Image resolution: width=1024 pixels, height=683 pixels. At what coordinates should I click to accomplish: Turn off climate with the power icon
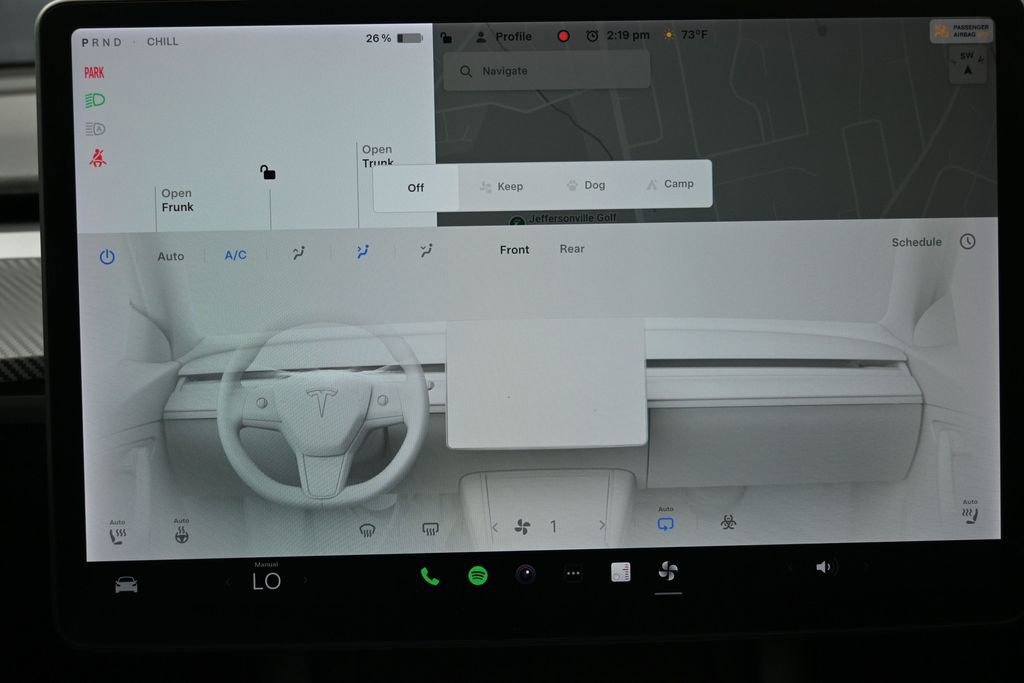click(107, 257)
